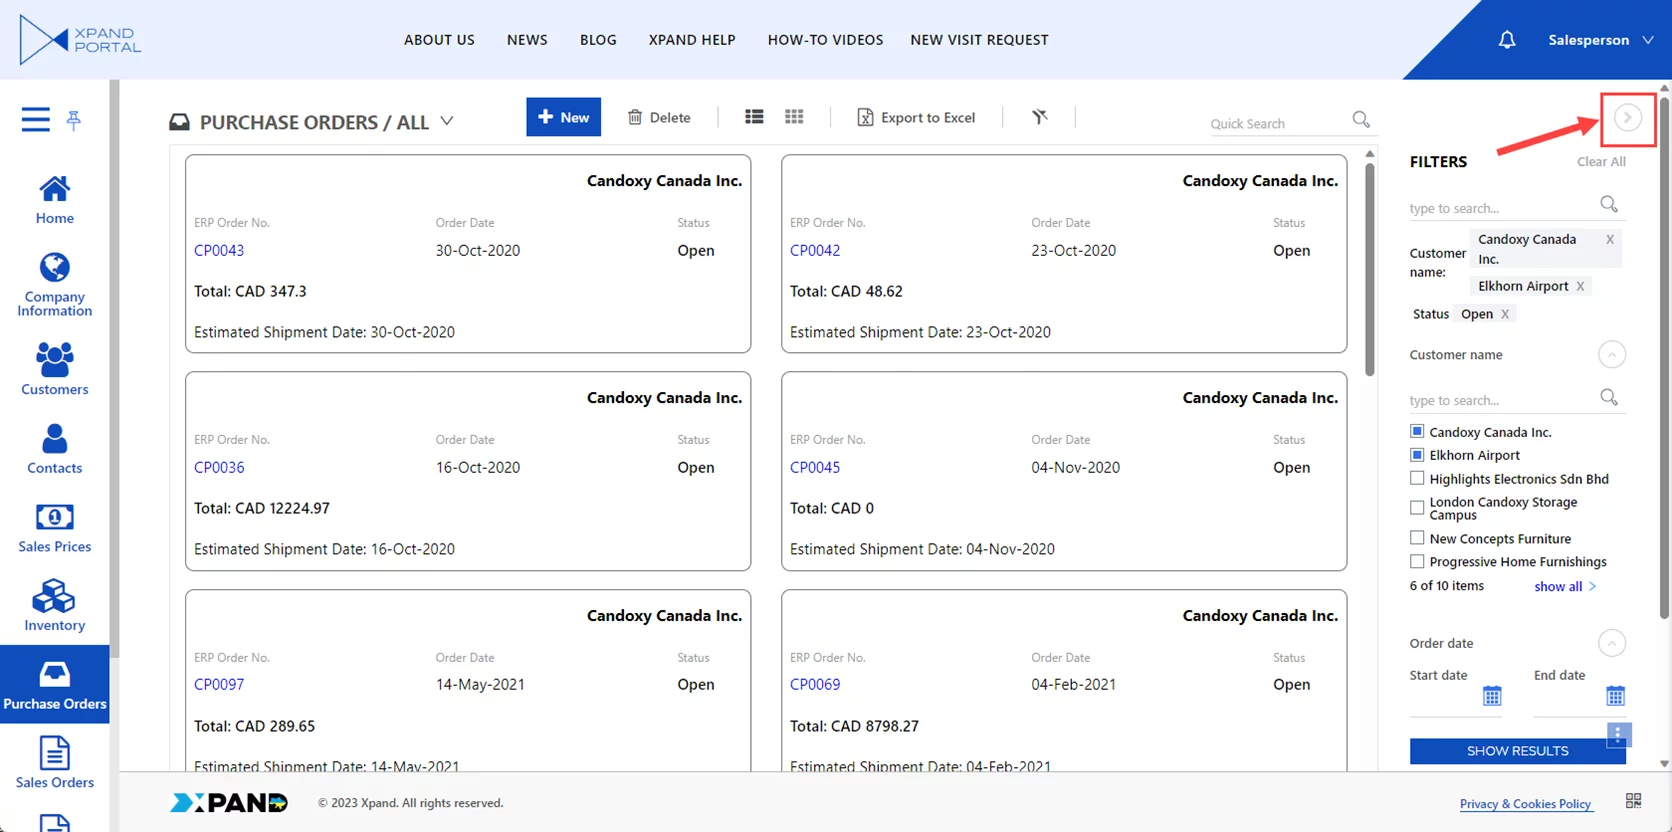Click the clear filter funnel icon

1040,117
